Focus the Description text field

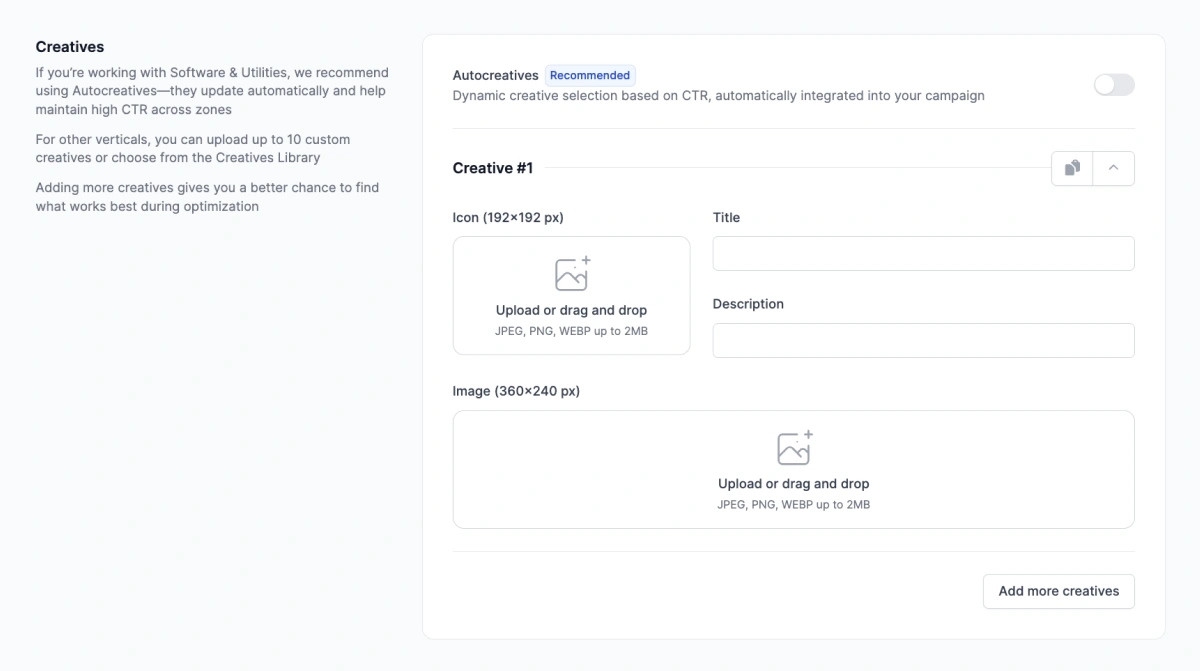tap(923, 341)
